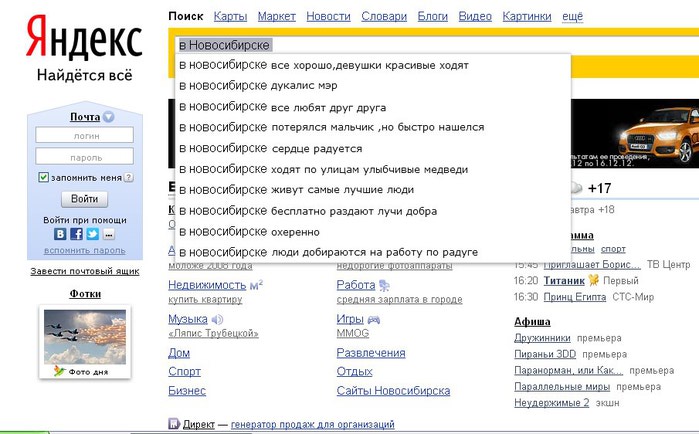Select suggestion дукалис мэр

point(373,86)
